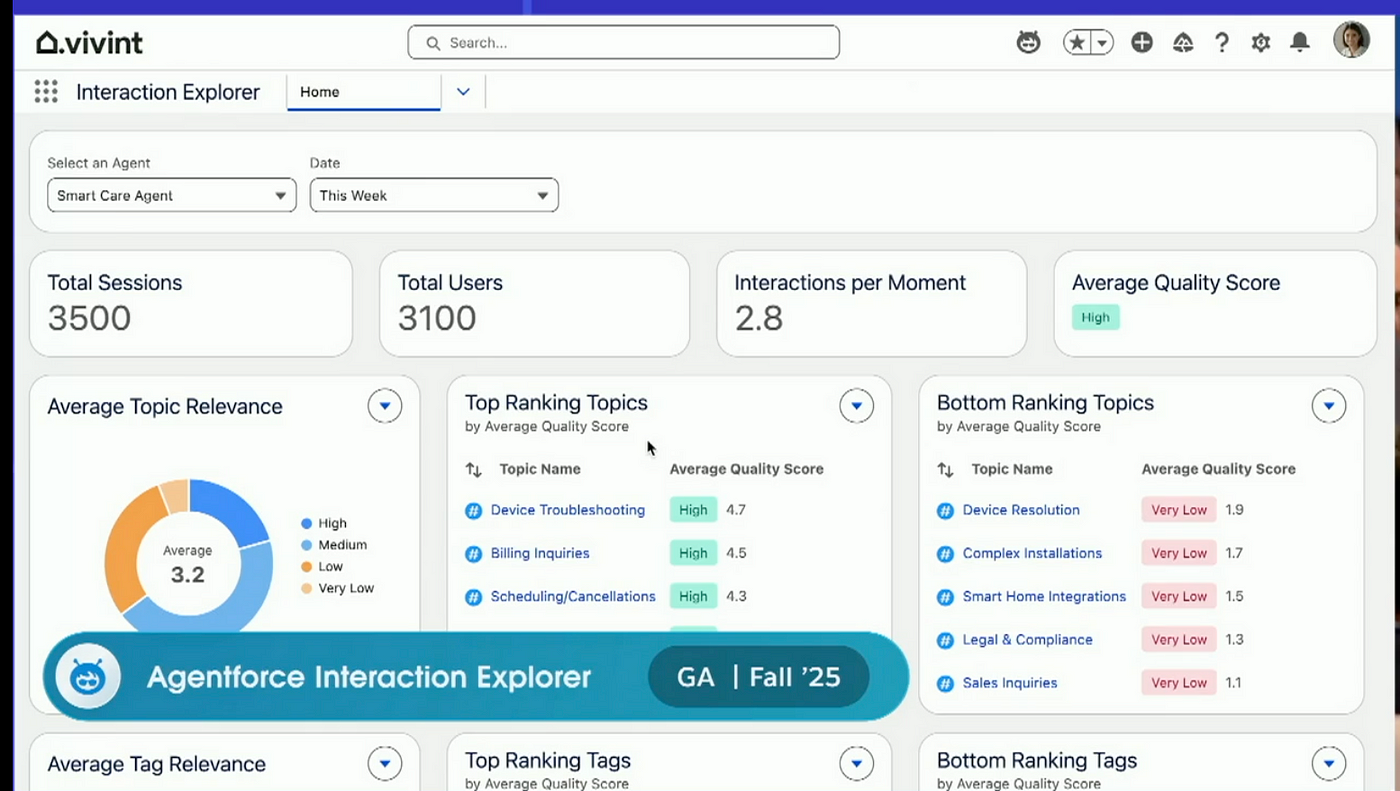Select the Home tab
Image resolution: width=1400 pixels, height=791 pixels.
pyautogui.click(x=363, y=92)
